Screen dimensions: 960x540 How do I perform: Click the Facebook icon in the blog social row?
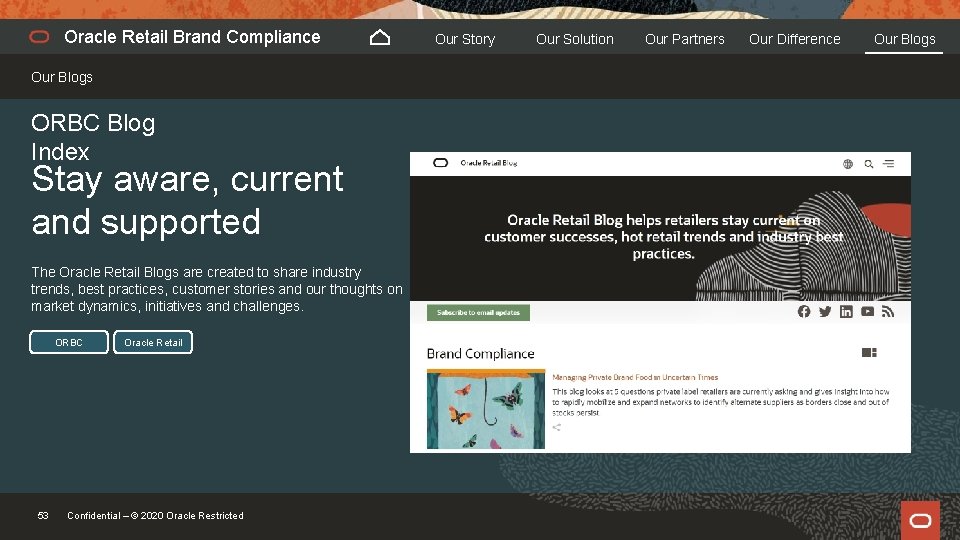804,312
